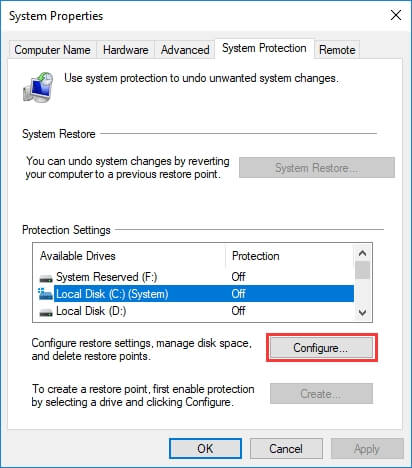The image size is (412, 468).
Task: Click the Configure... button
Action: 321,348
